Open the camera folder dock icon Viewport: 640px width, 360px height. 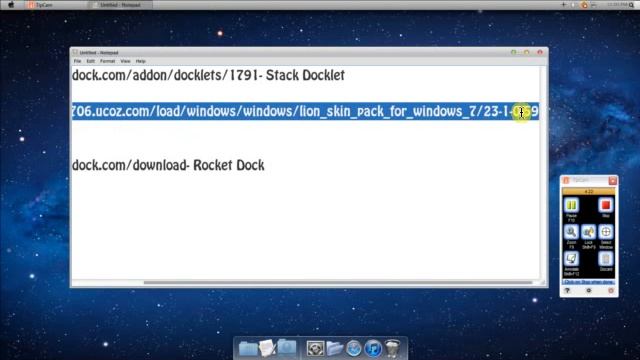[x=287, y=348]
